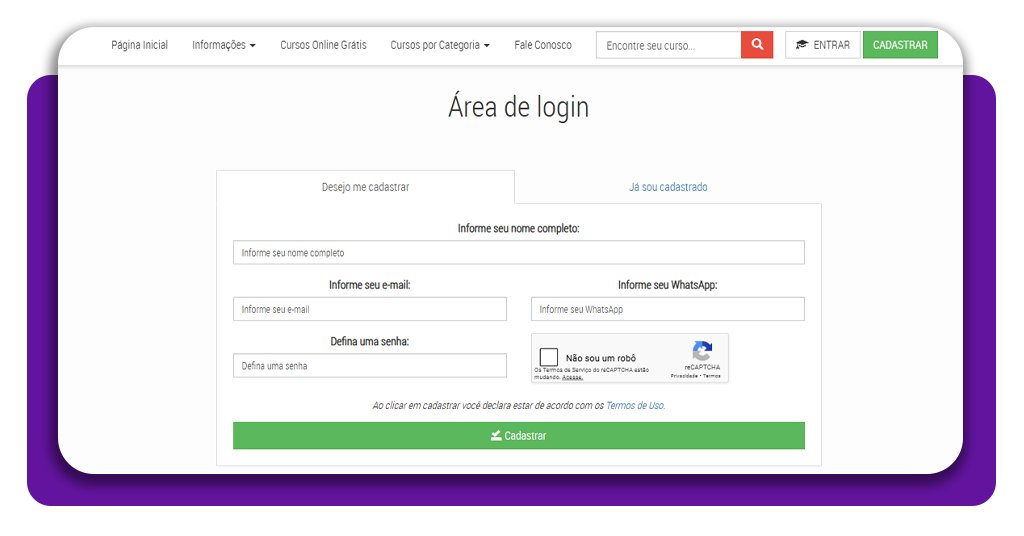
Task: Click the full name input field
Action: [x=519, y=253]
